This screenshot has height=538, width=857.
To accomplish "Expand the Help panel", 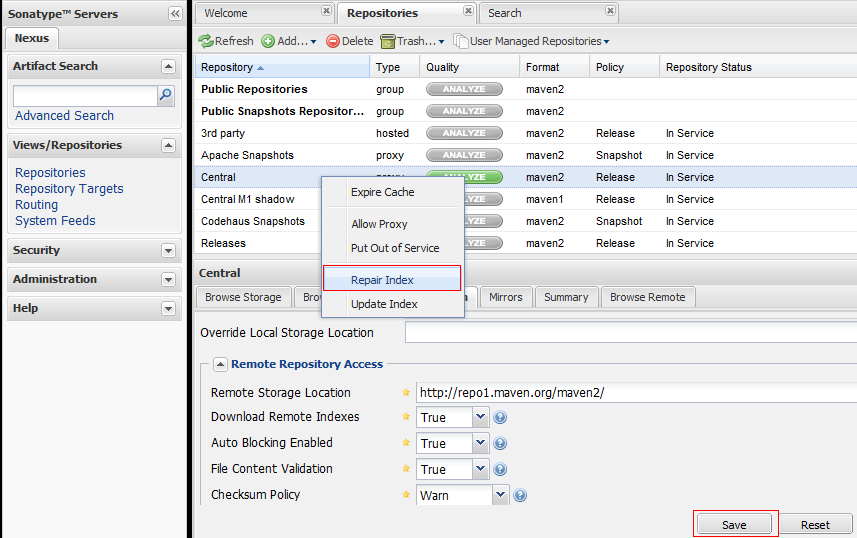I will [168, 309].
